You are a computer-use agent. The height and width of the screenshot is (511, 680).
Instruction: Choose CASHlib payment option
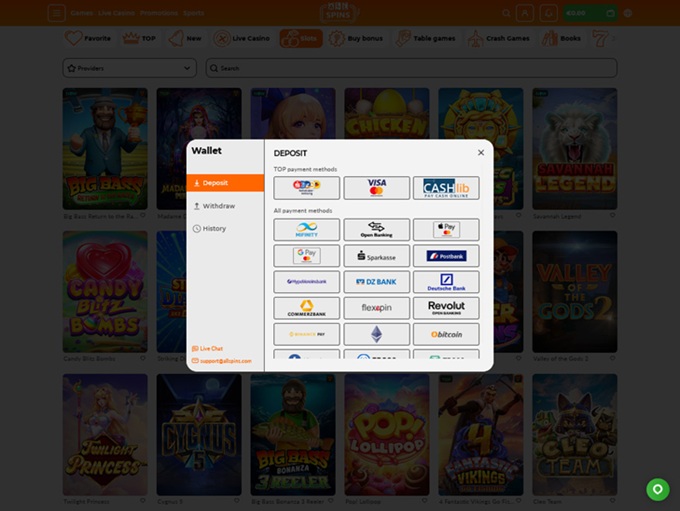coord(445,188)
